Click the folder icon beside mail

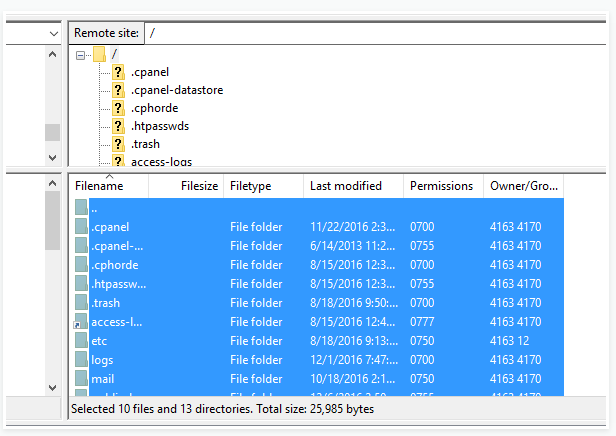pos(81,378)
